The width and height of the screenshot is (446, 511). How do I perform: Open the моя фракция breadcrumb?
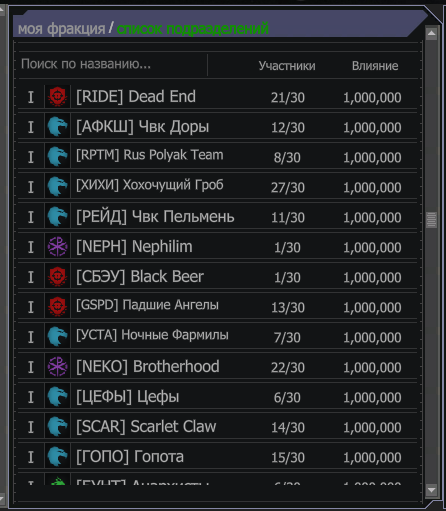point(62,29)
